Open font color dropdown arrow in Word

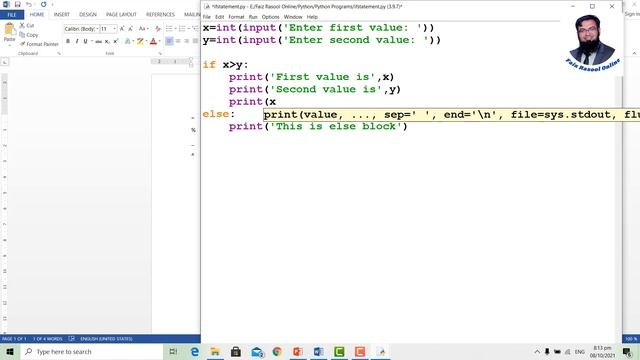pyautogui.click(x=159, y=41)
